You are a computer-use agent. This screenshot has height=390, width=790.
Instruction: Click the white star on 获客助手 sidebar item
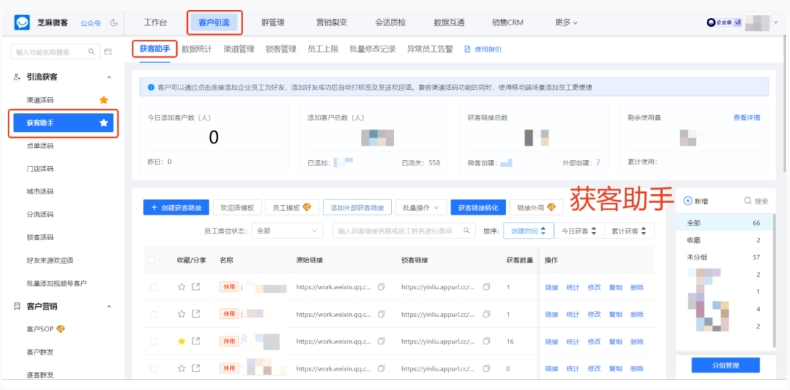104,122
